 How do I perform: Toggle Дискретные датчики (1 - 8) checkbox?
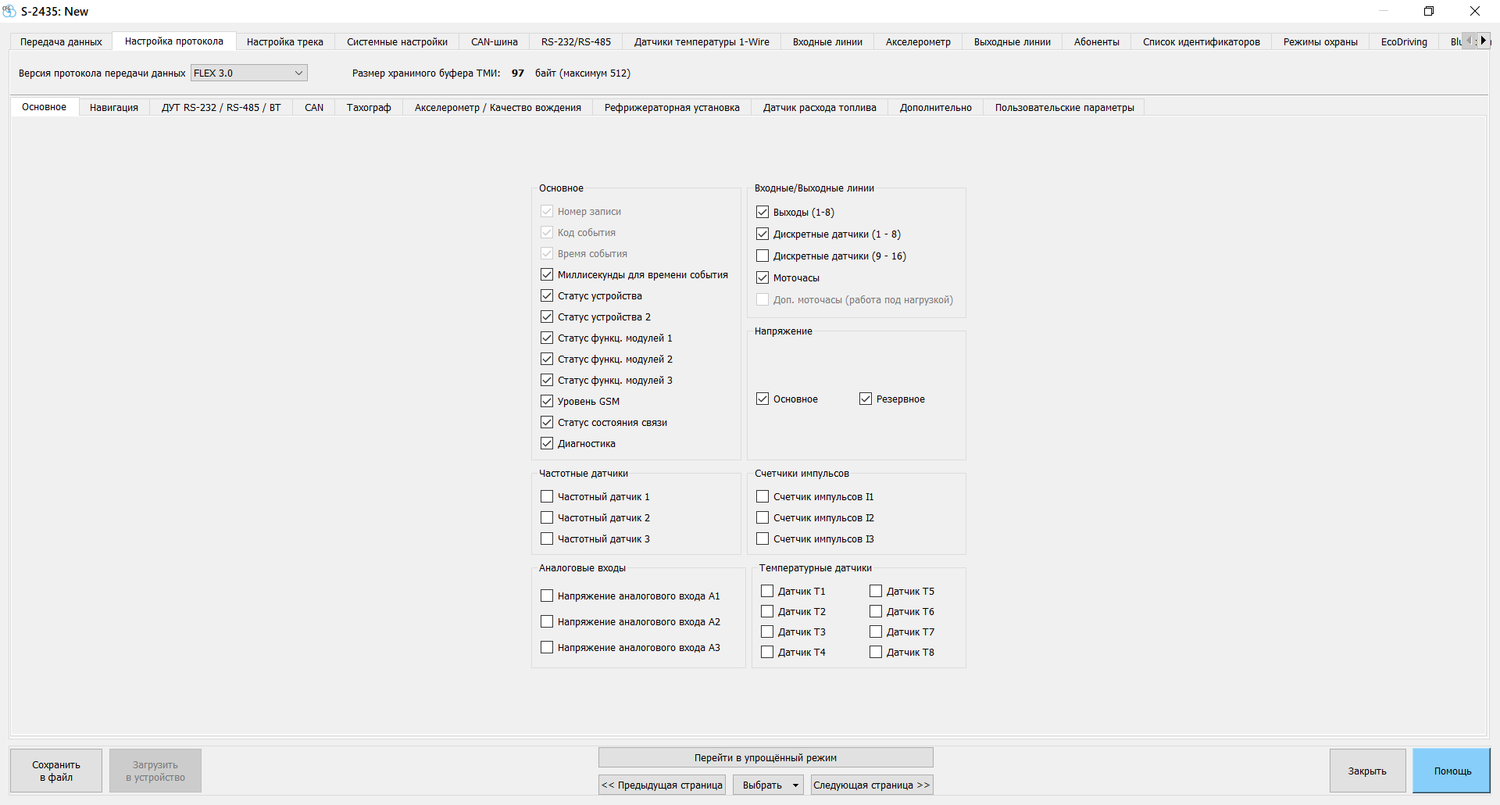click(763, 234)
